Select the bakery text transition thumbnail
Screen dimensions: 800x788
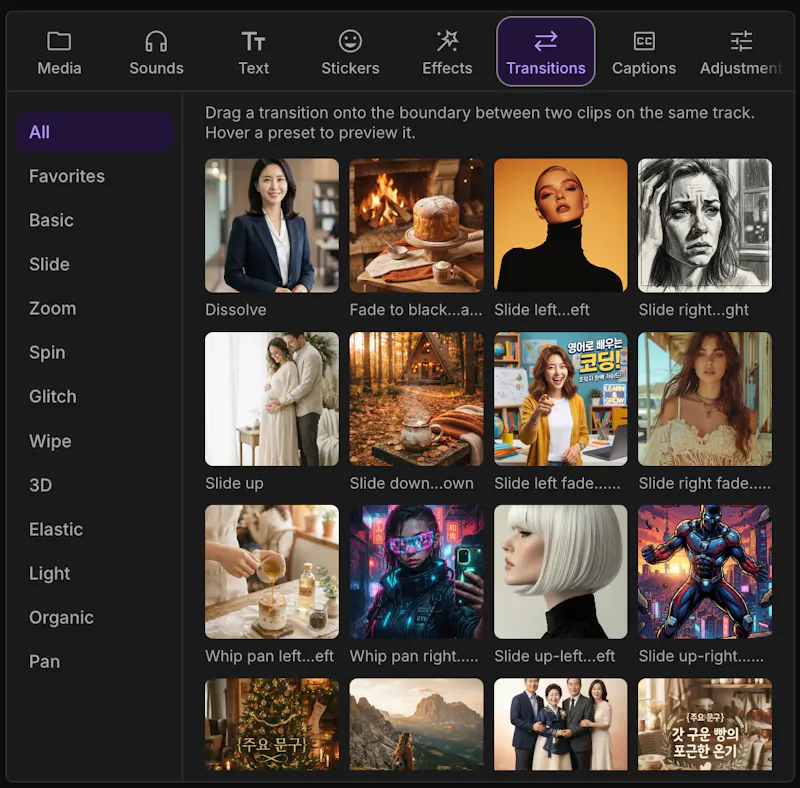(705, 724)
